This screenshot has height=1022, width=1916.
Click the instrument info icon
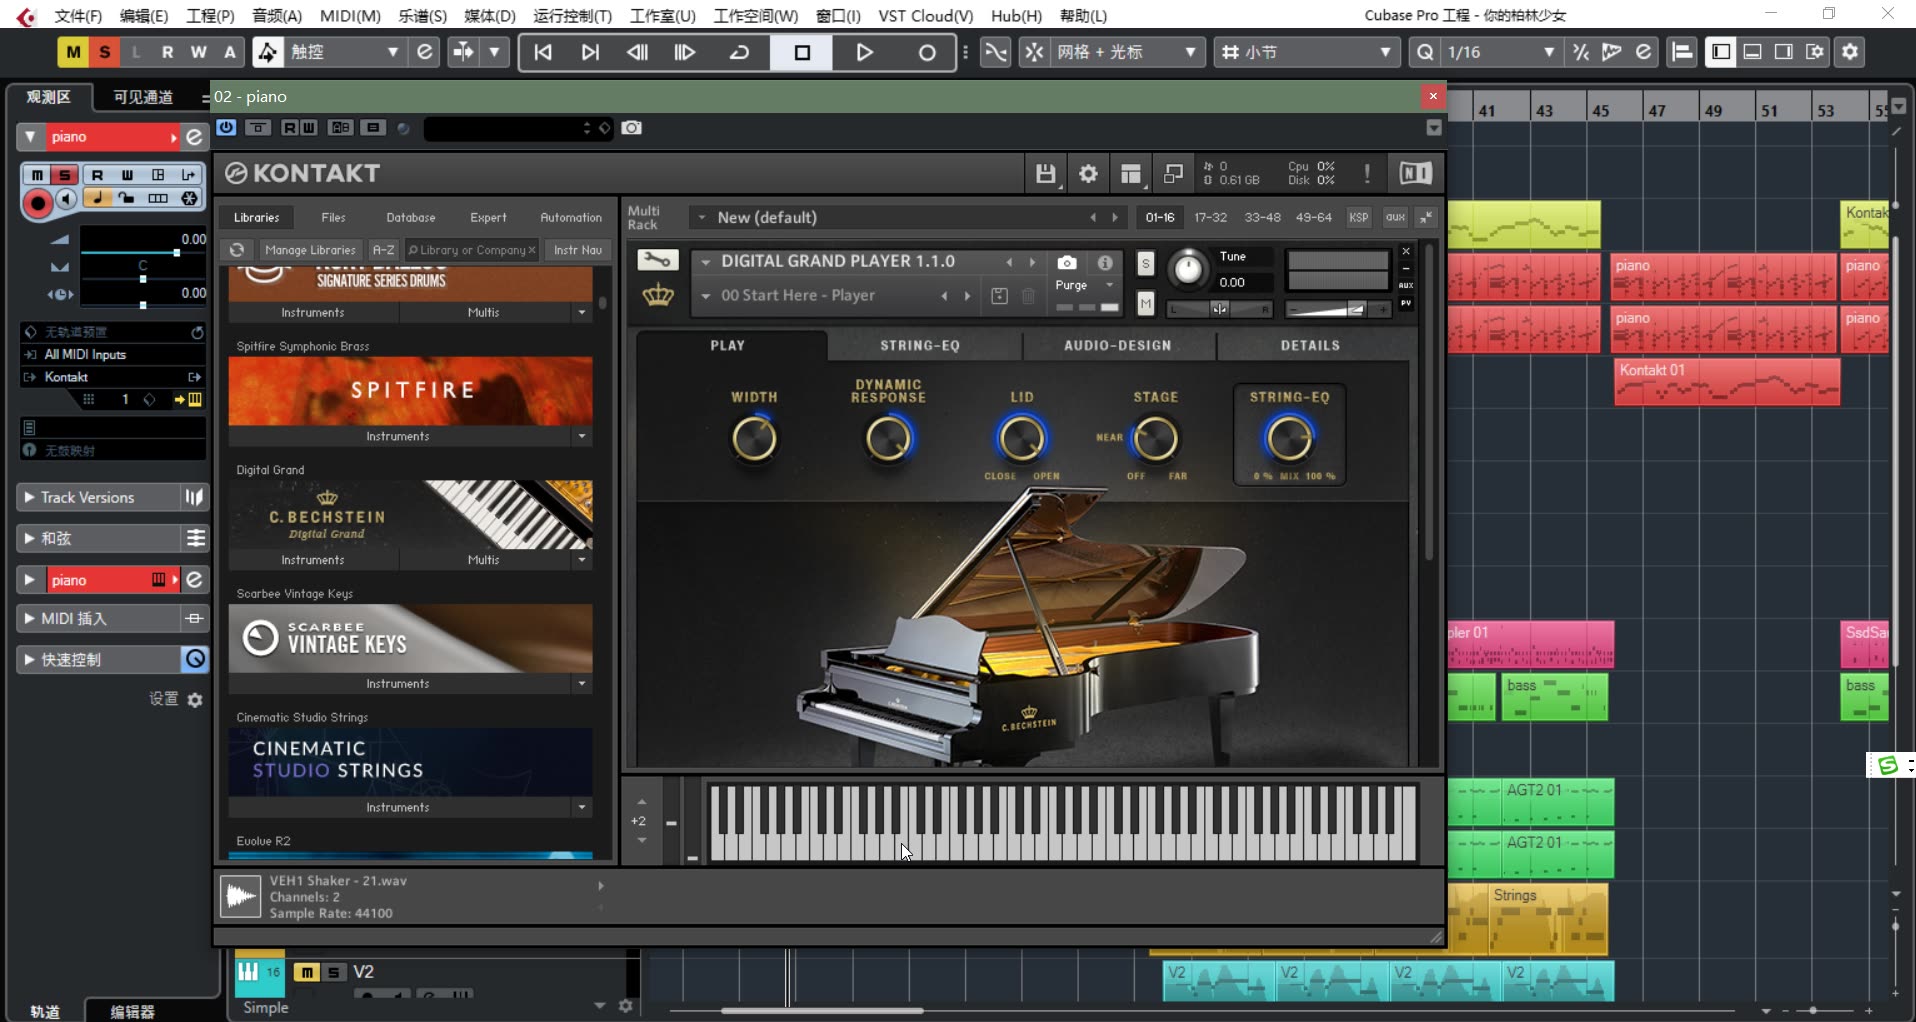pos(1105,263)
